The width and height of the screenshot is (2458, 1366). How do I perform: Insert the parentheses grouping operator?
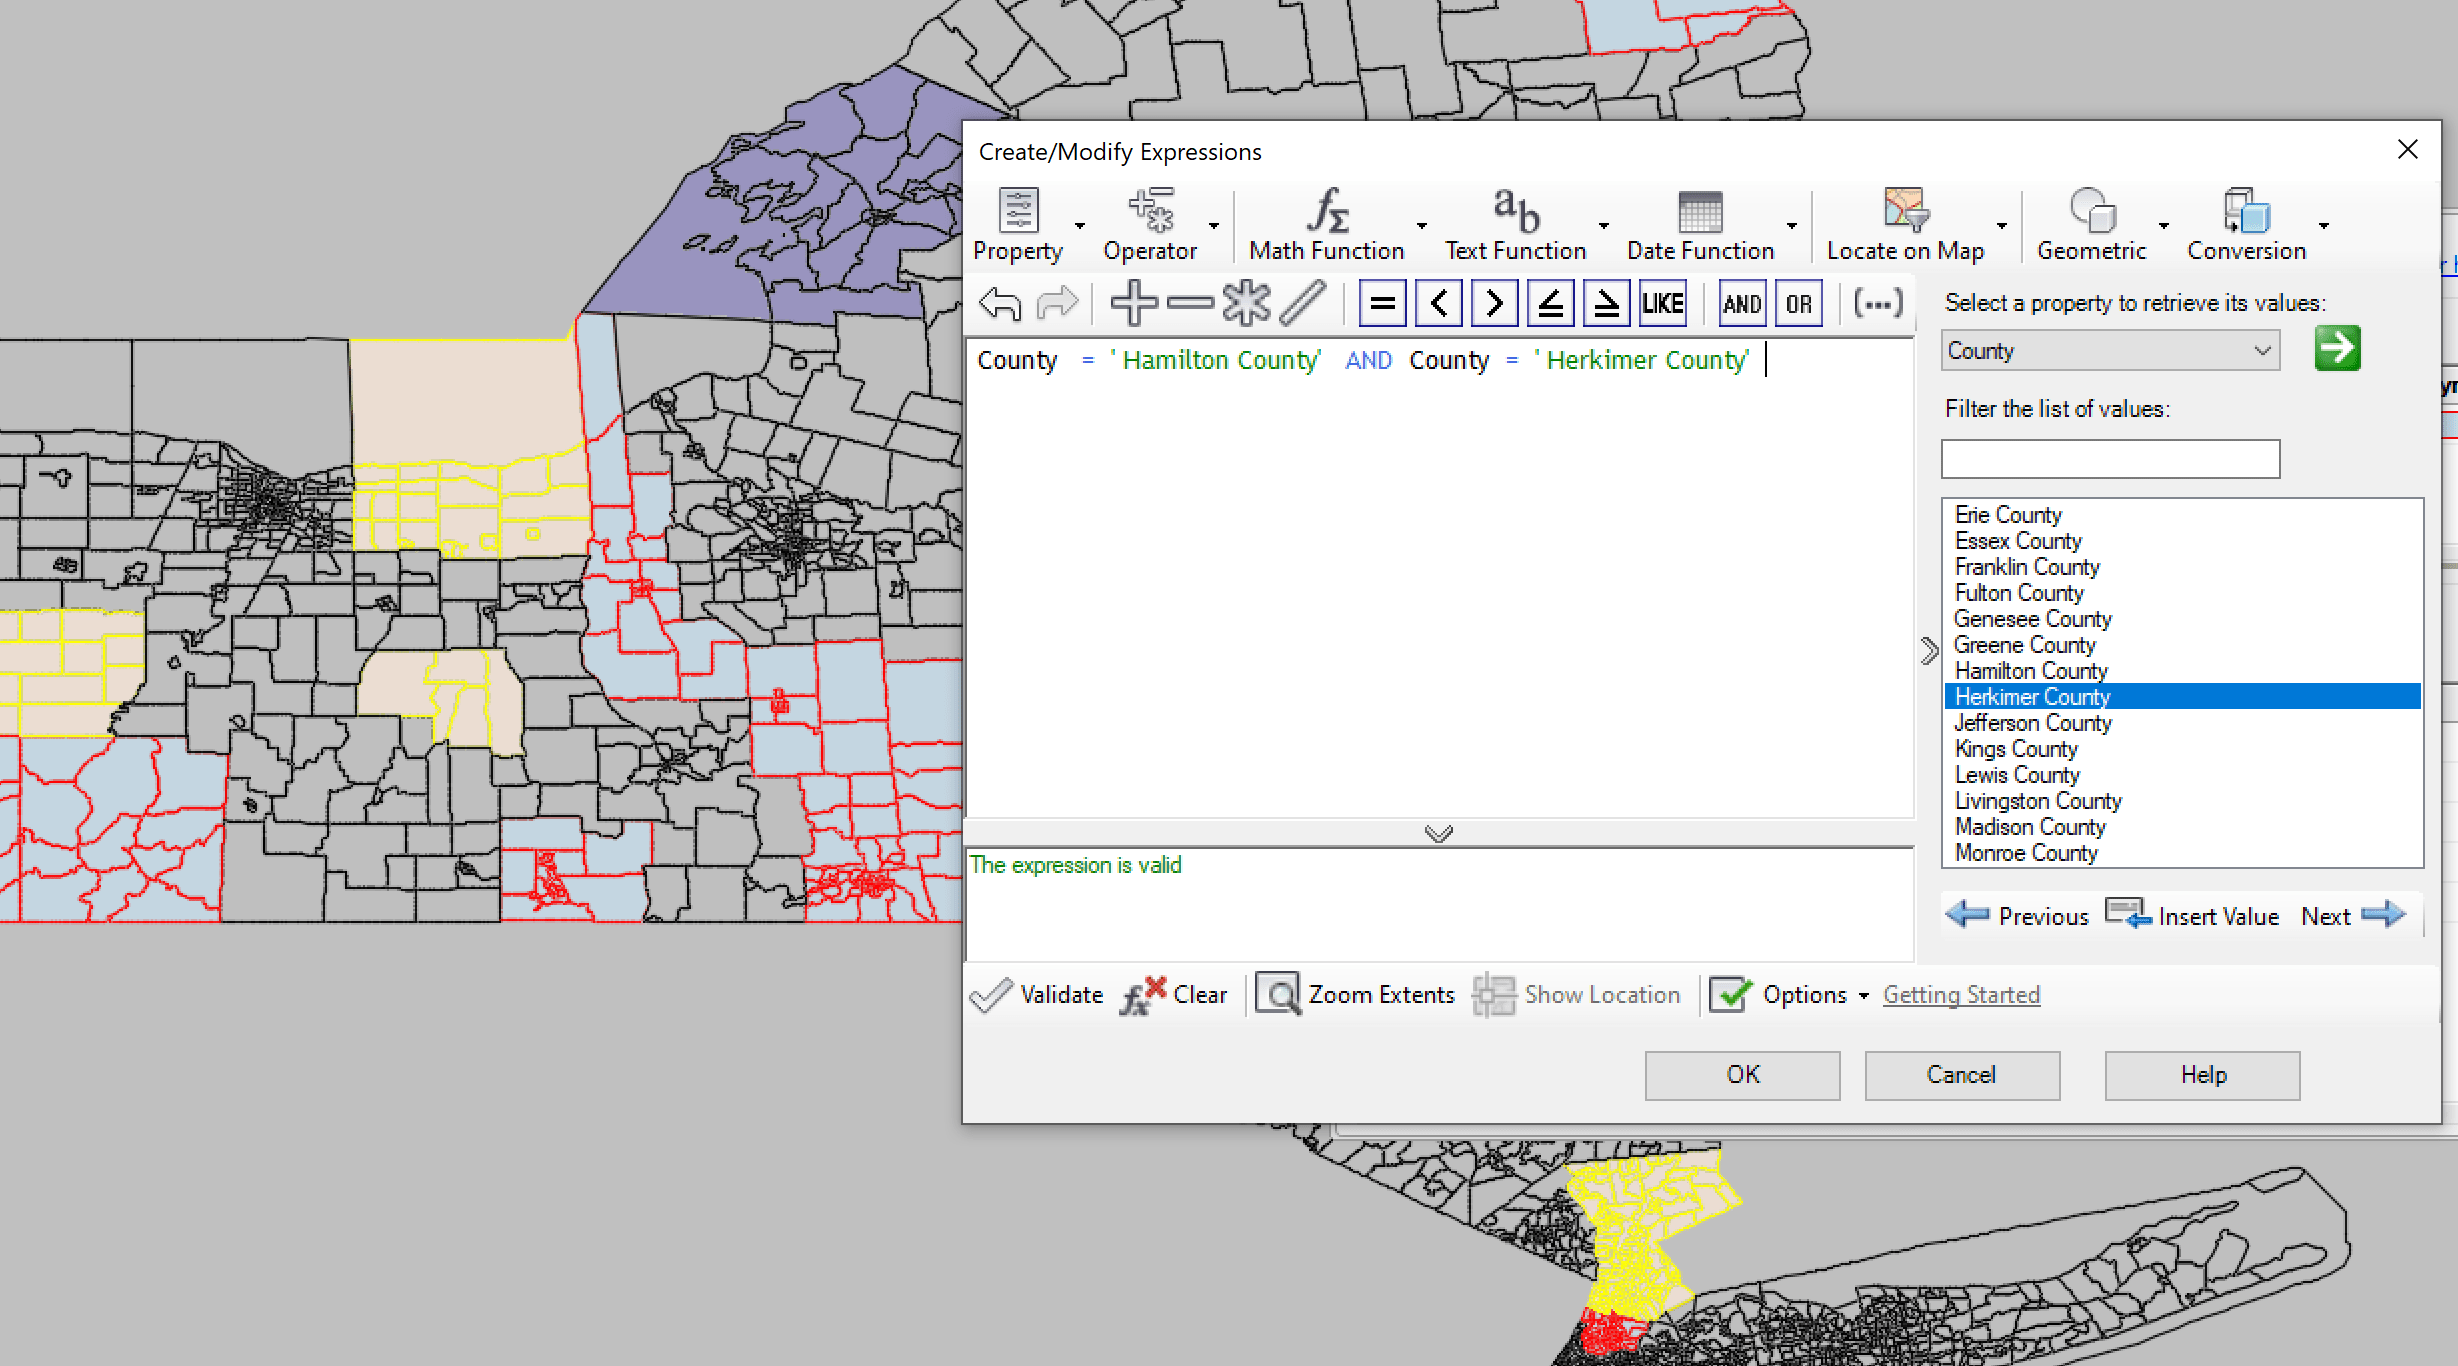[x=1877, y=303]
